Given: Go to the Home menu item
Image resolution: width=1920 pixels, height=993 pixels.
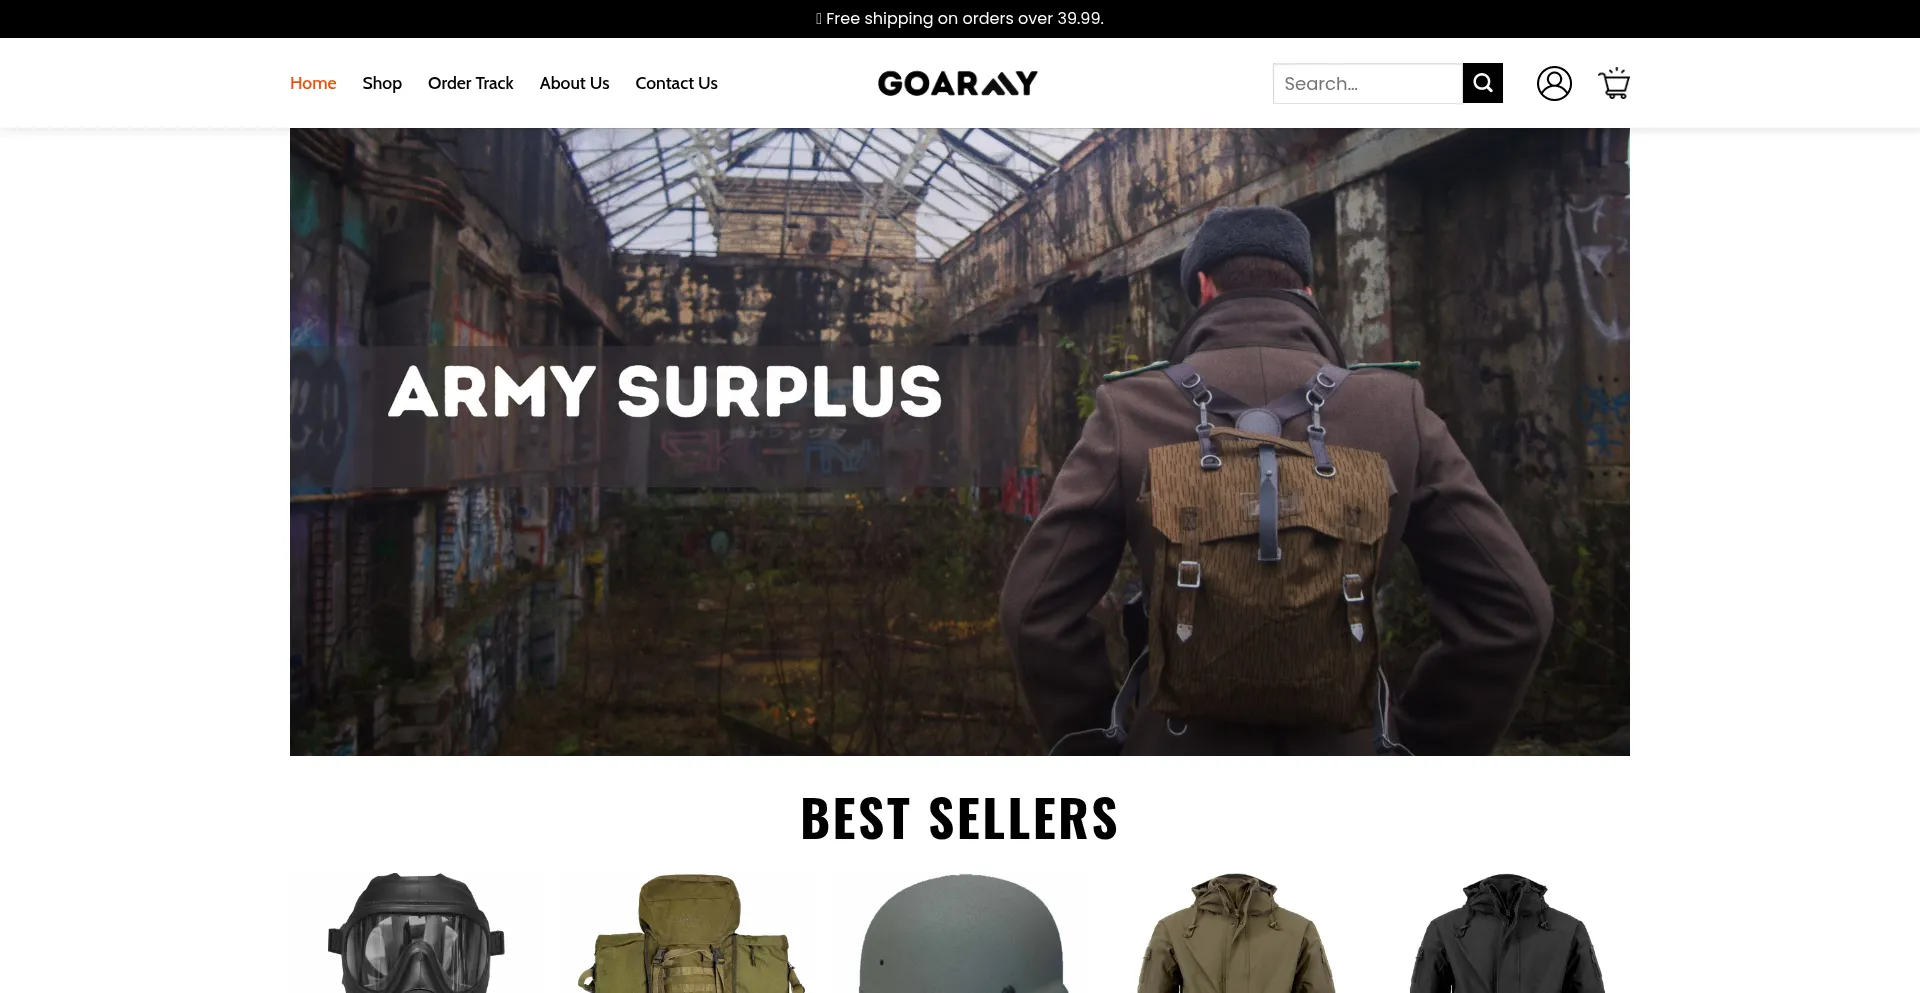Looking at the screenshot, I should pos(313,83).
